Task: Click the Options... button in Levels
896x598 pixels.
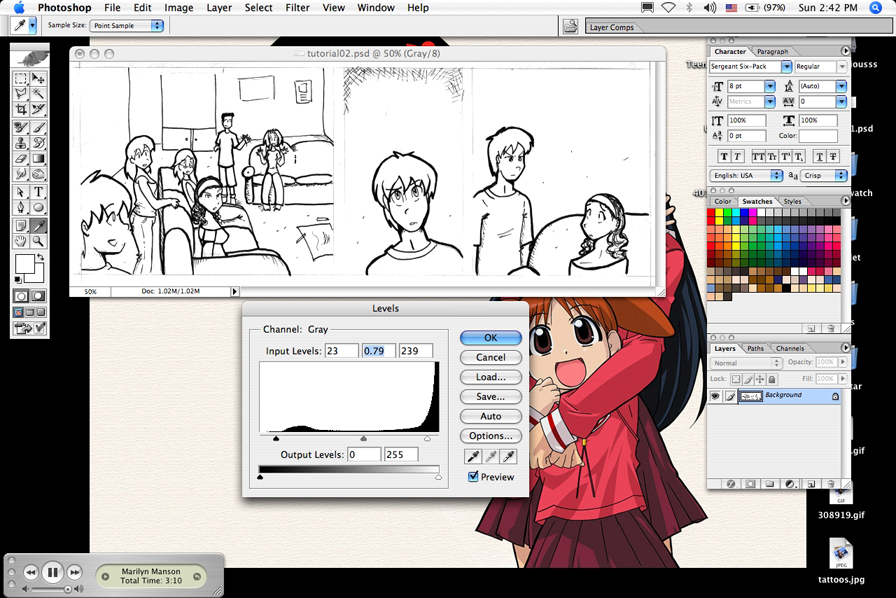Action: click(490, 436)
